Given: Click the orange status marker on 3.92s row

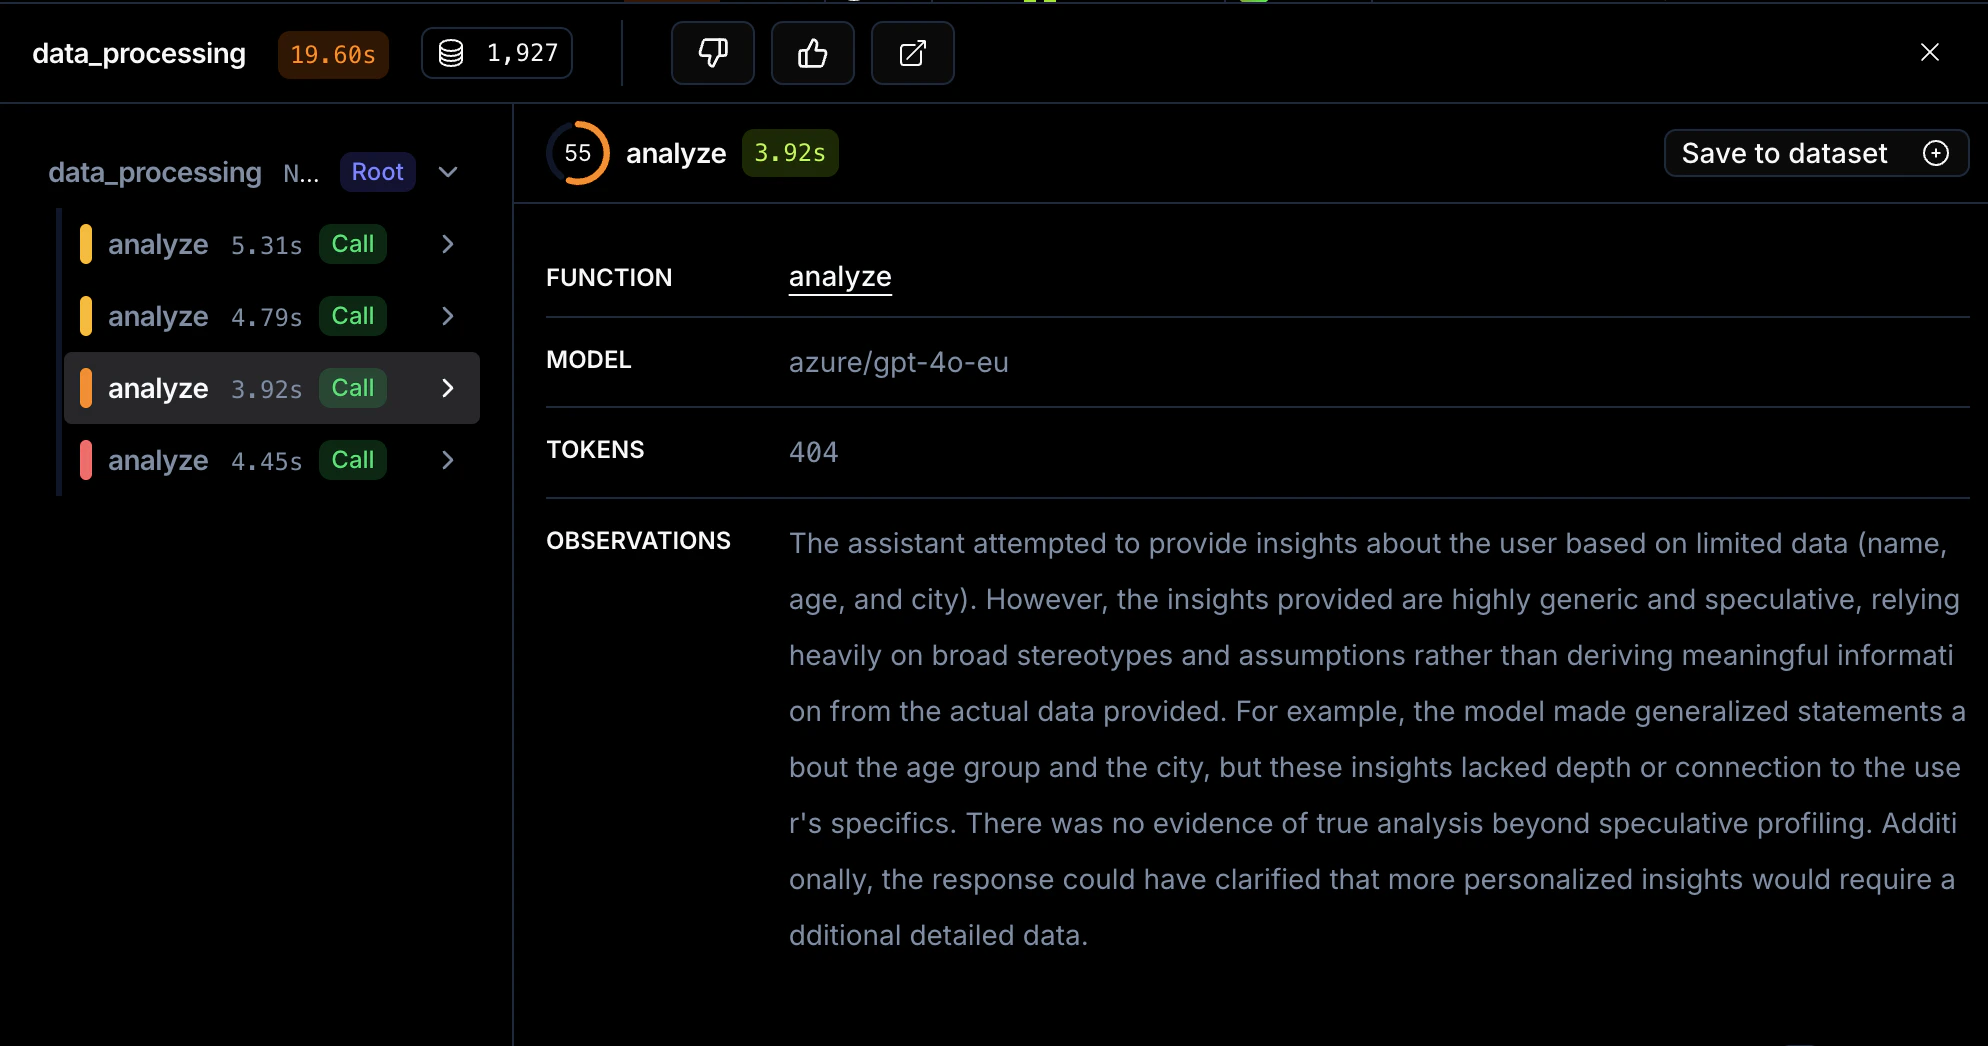Looking at the screenshot, I should [86, 388].
